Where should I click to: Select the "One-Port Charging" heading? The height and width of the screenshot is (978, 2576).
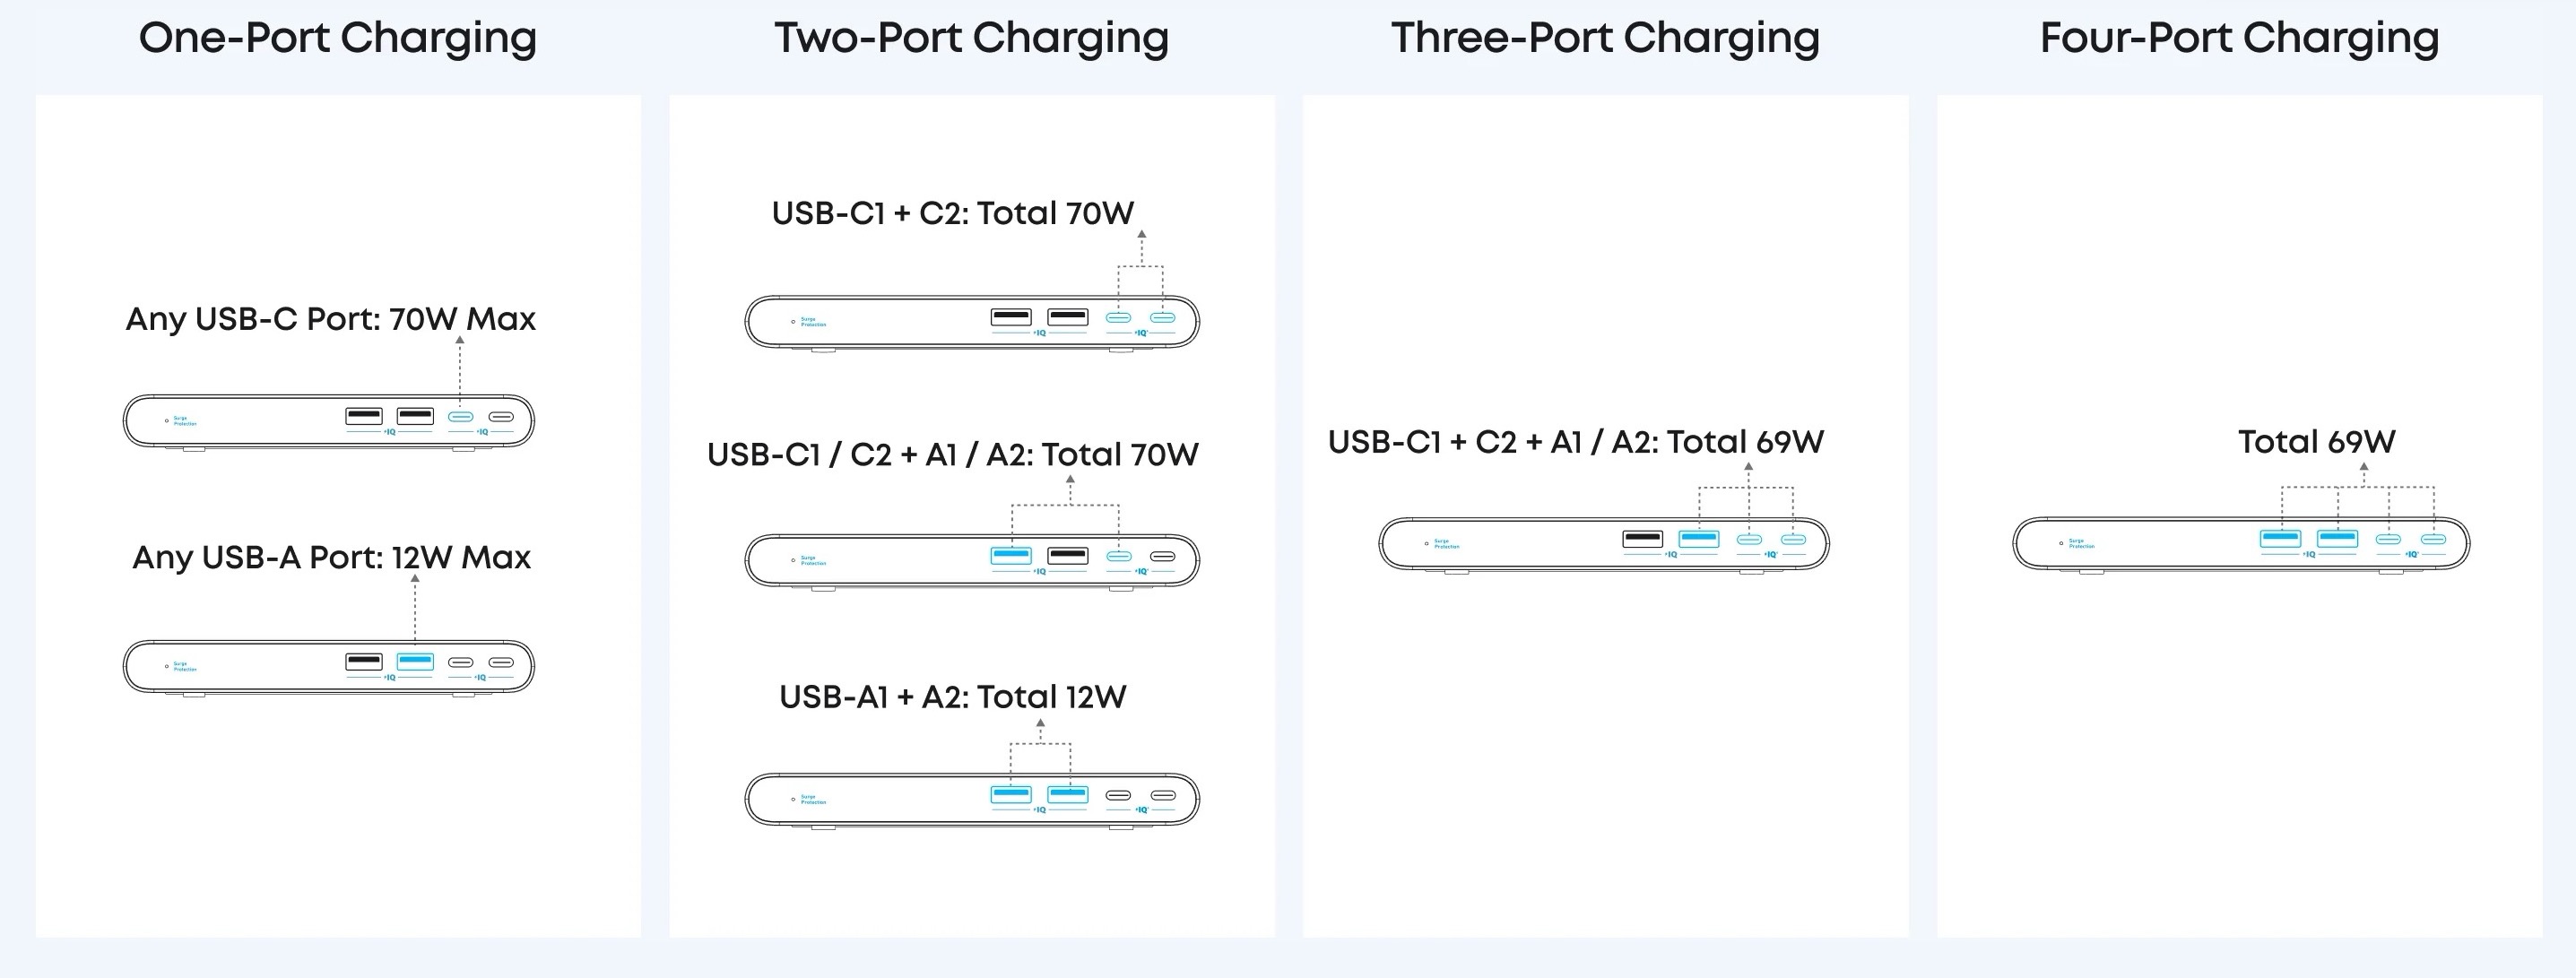point(338,38)
